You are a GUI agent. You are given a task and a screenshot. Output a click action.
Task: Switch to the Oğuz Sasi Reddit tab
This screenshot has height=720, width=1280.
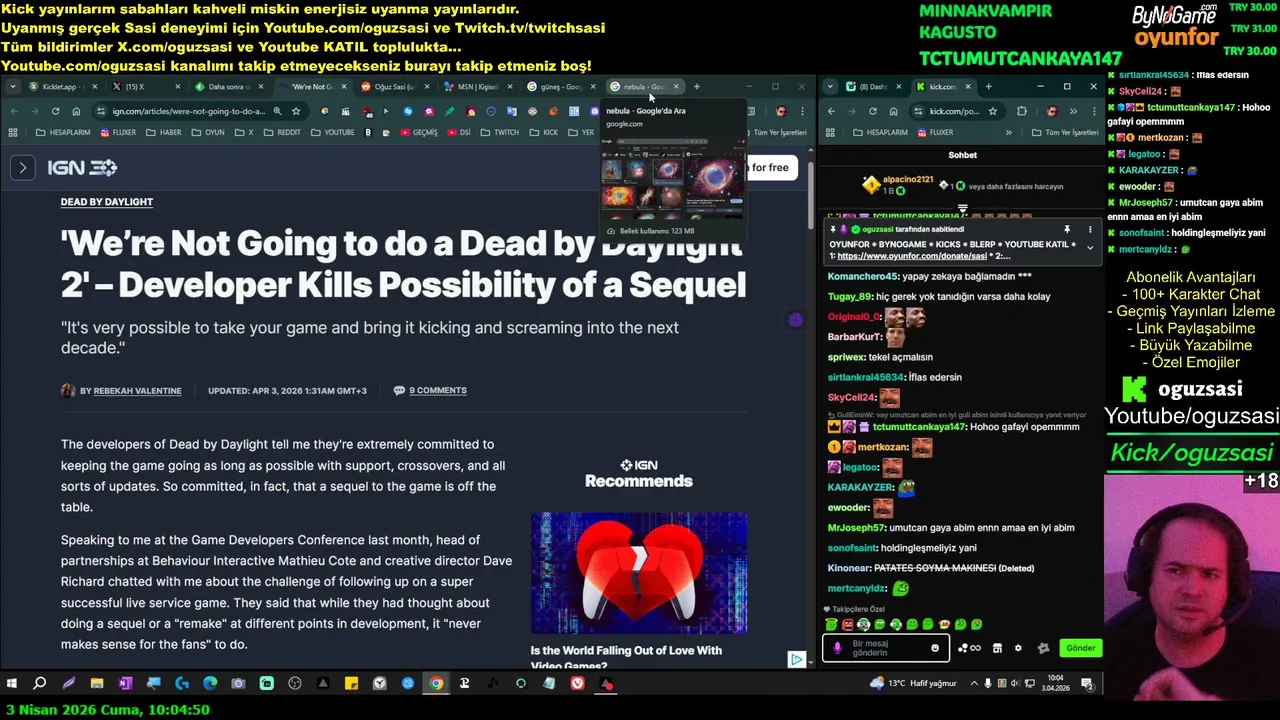pyautogui.click(x=394, y=87)
